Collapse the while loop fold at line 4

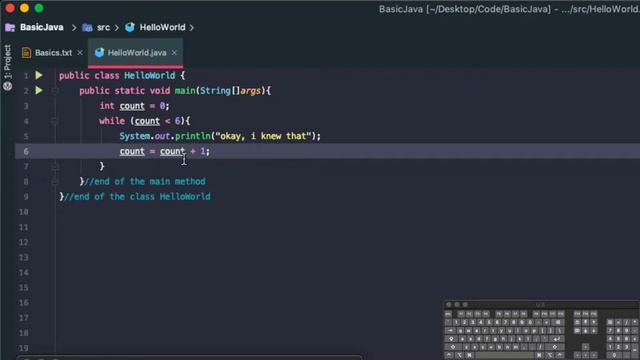click(55, 121)
